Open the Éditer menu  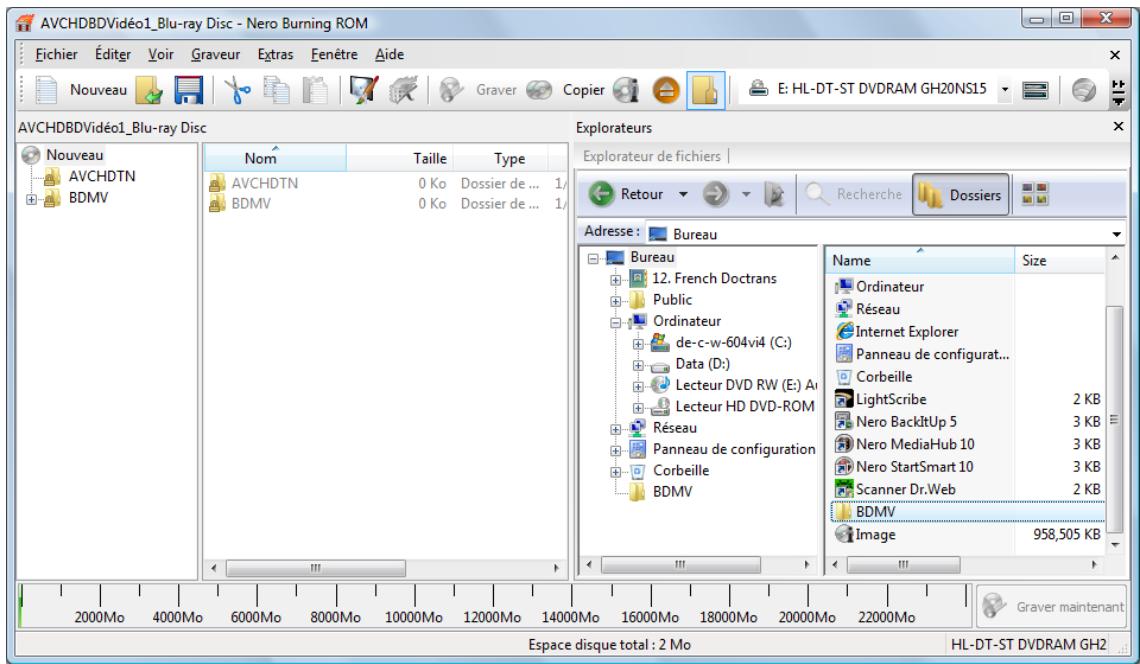(x=113, y=55)
